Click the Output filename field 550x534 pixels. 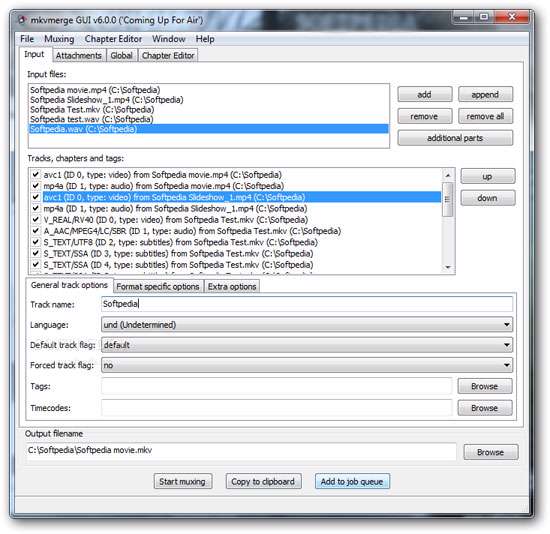pos(241,450)
